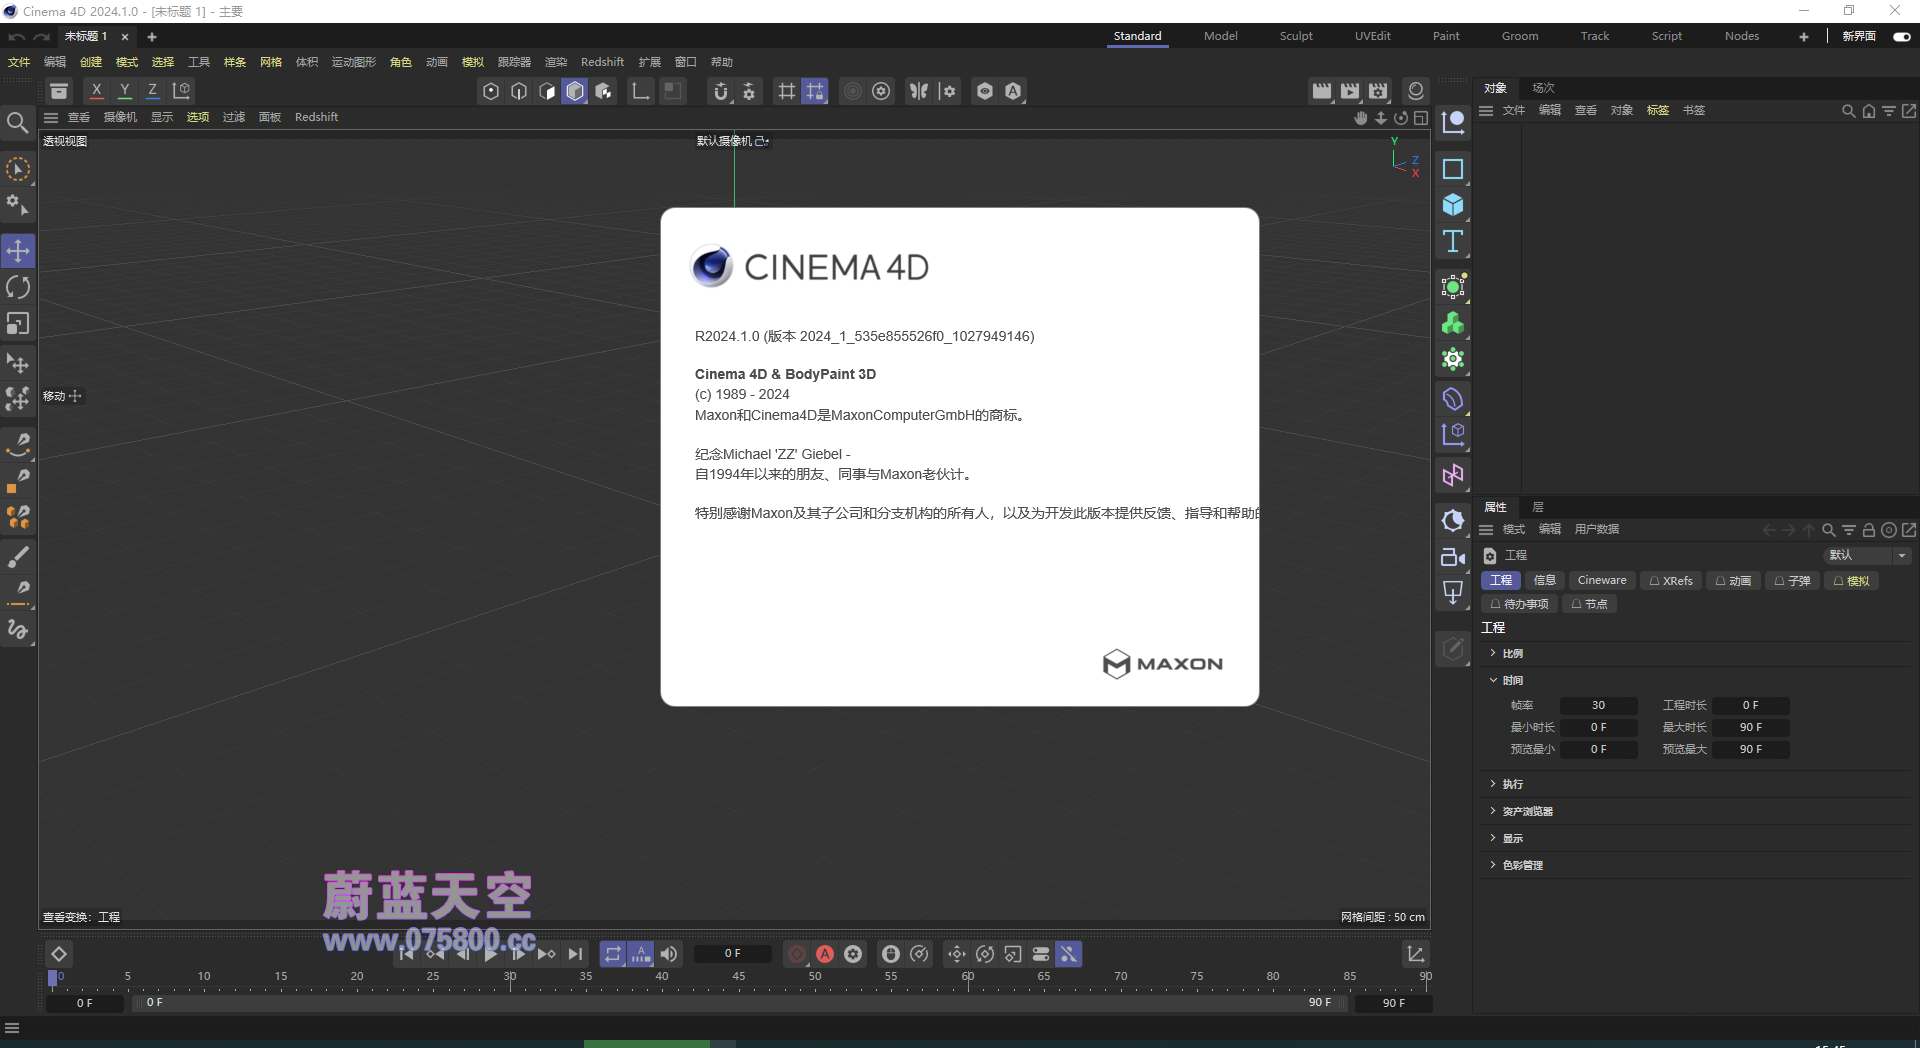The width and height of the screenshot is (1920, 1048).
Task: Toggle the 新界面 switch
Action: coord(1902,36)
